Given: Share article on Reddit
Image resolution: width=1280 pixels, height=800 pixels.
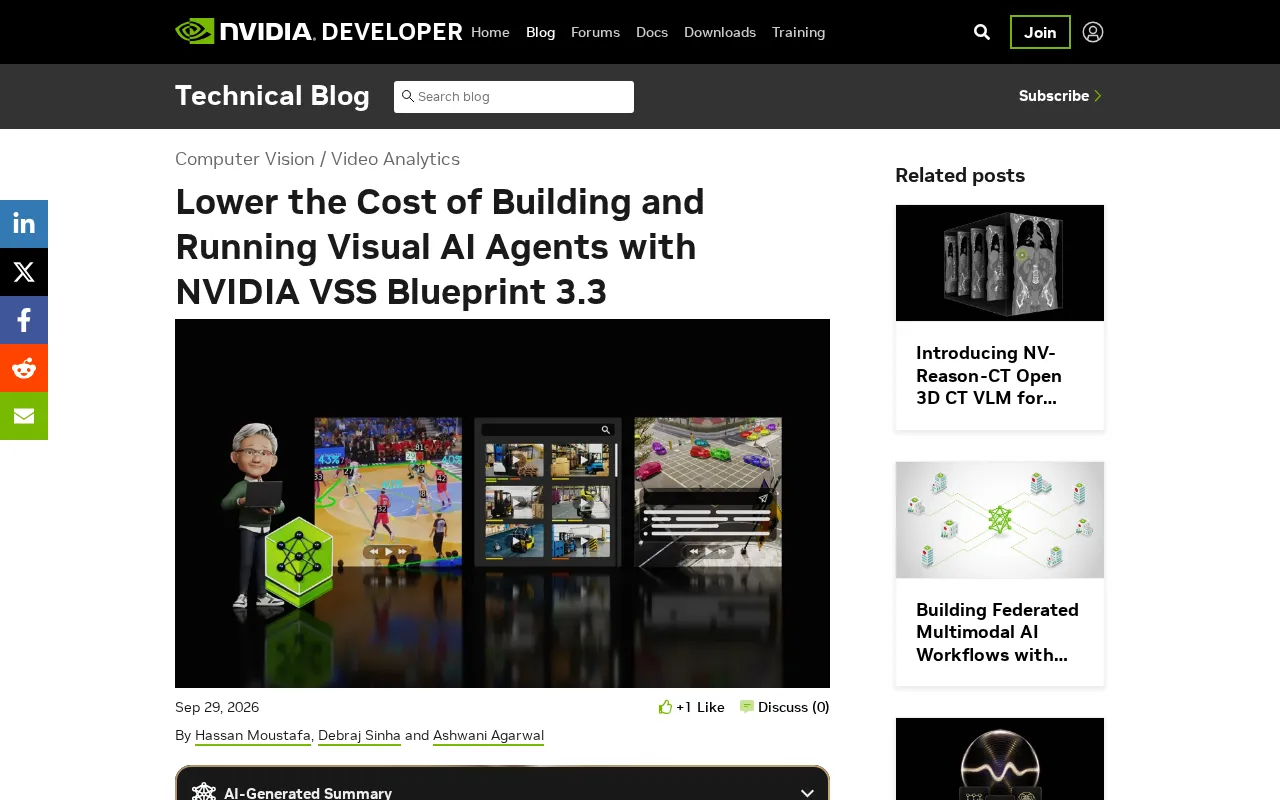Looking at the screenshot, I should [24, 368].
